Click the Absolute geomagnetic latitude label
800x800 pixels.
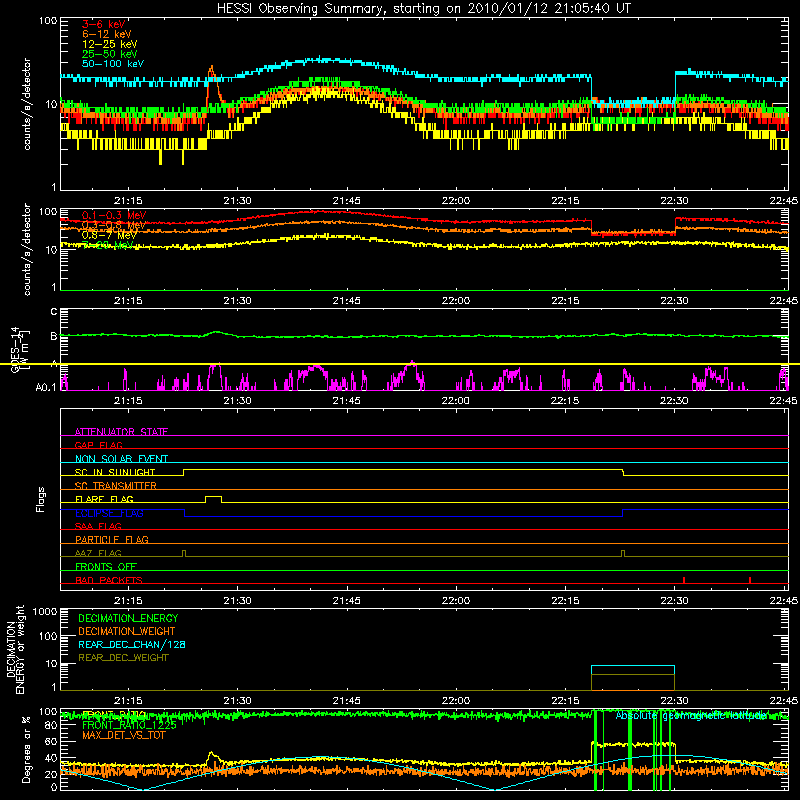tap(691, 716)
